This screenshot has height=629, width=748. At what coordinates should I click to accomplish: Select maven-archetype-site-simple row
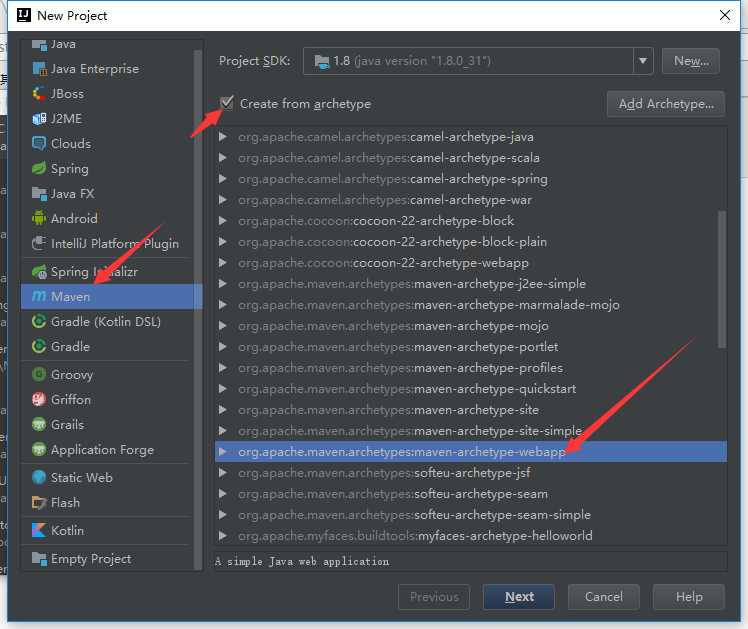click(471, 431)
